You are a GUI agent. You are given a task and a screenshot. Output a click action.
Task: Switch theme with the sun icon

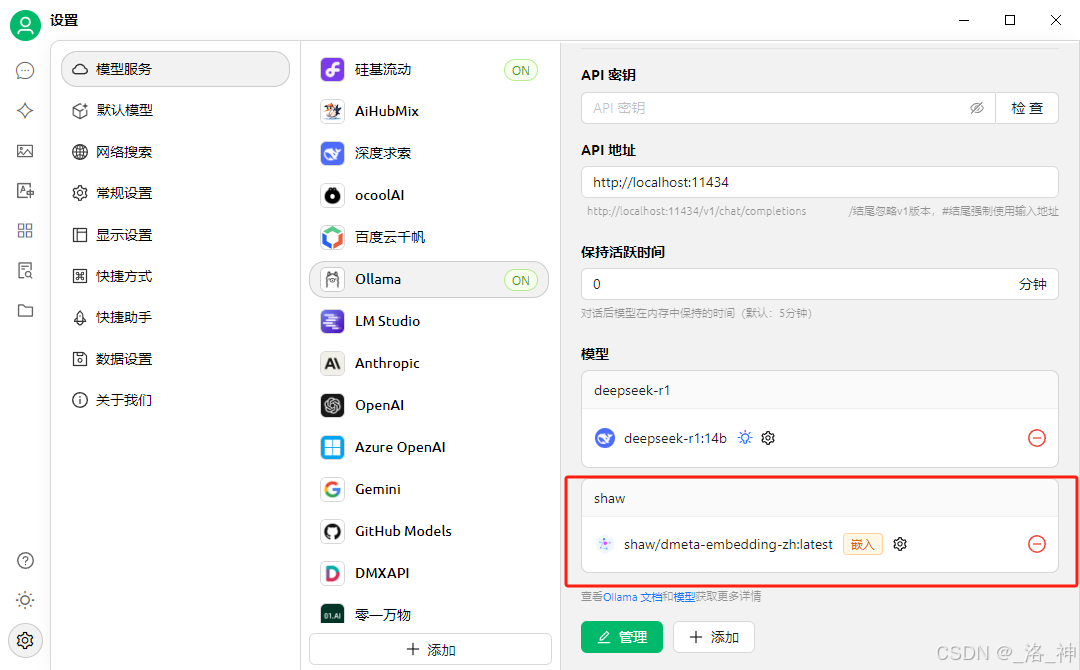tap(25, 600)
